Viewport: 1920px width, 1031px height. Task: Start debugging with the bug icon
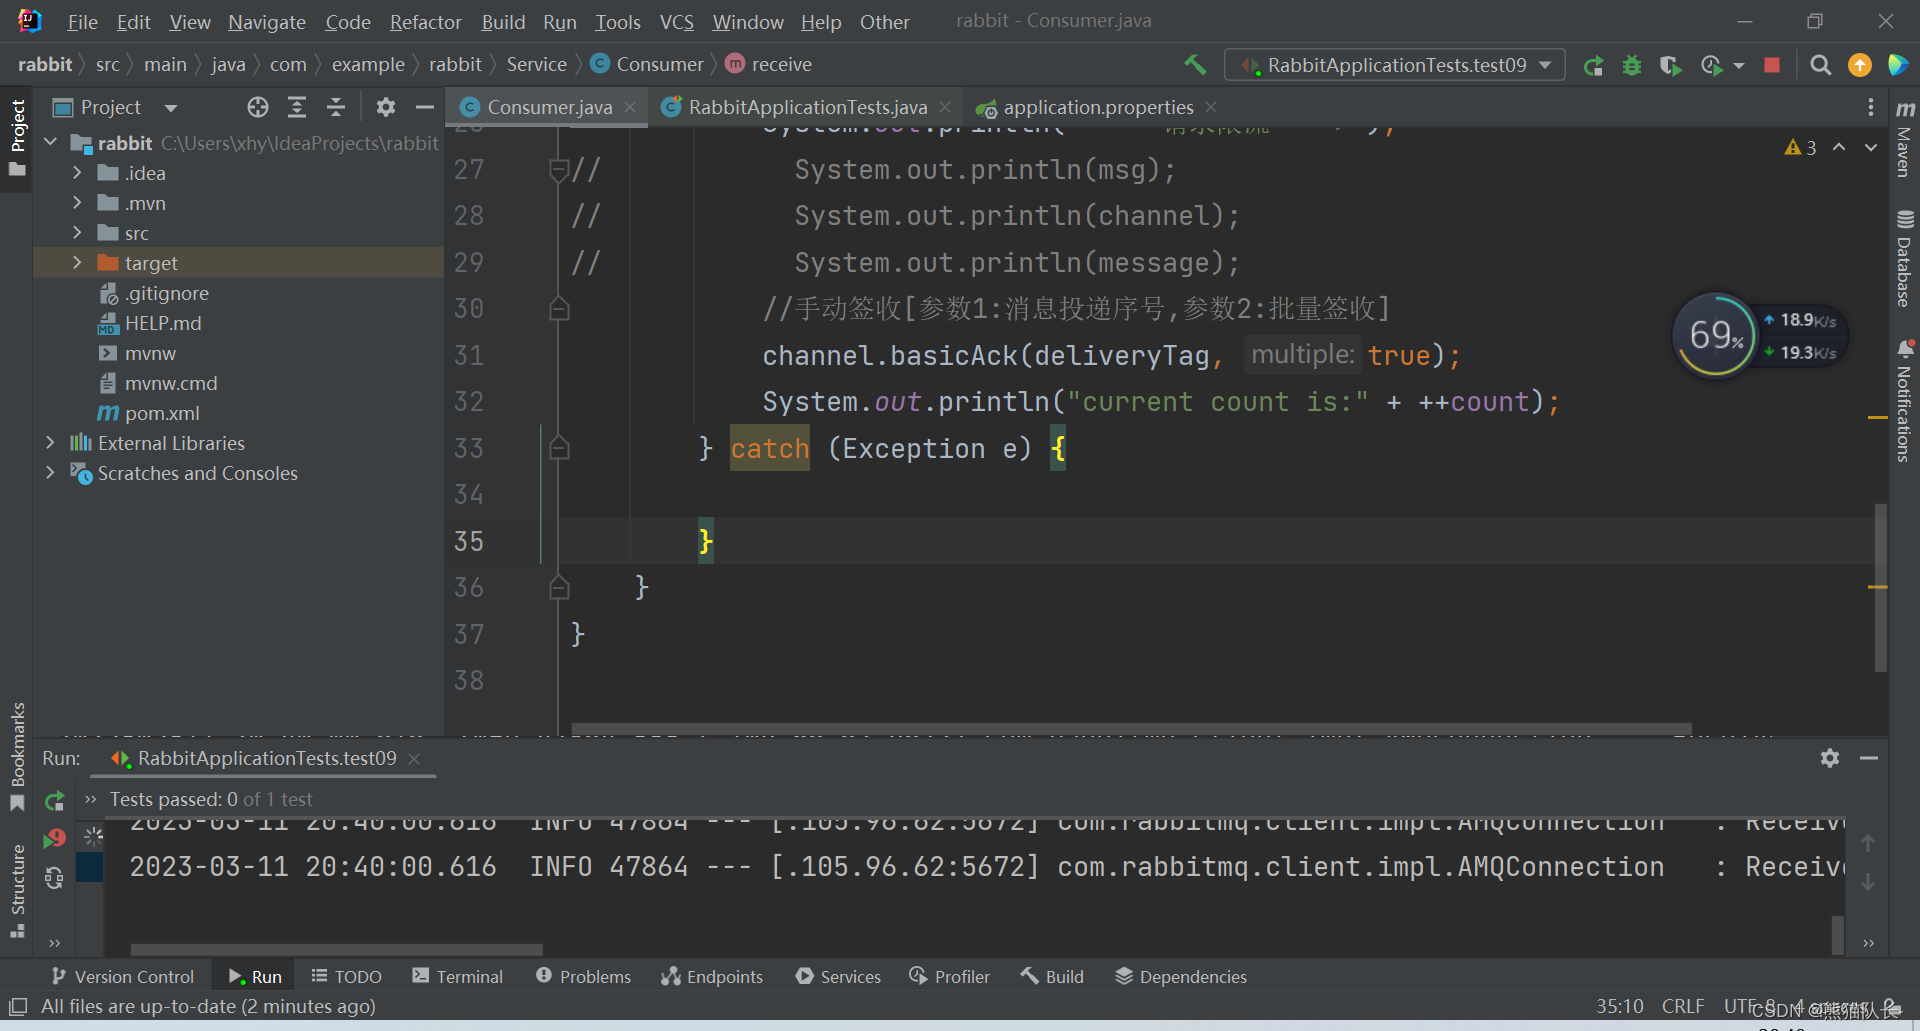pyautogui.click(x=1632, y=65)
